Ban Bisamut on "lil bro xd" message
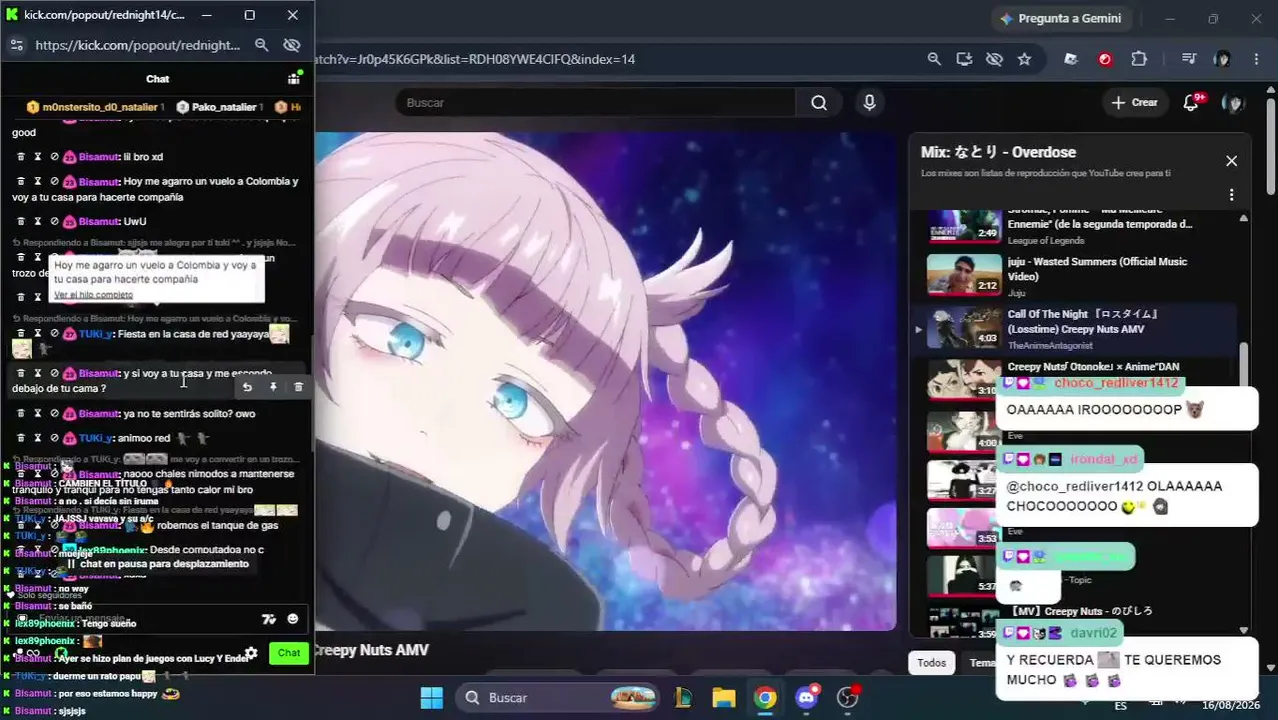 coord(54,157)
